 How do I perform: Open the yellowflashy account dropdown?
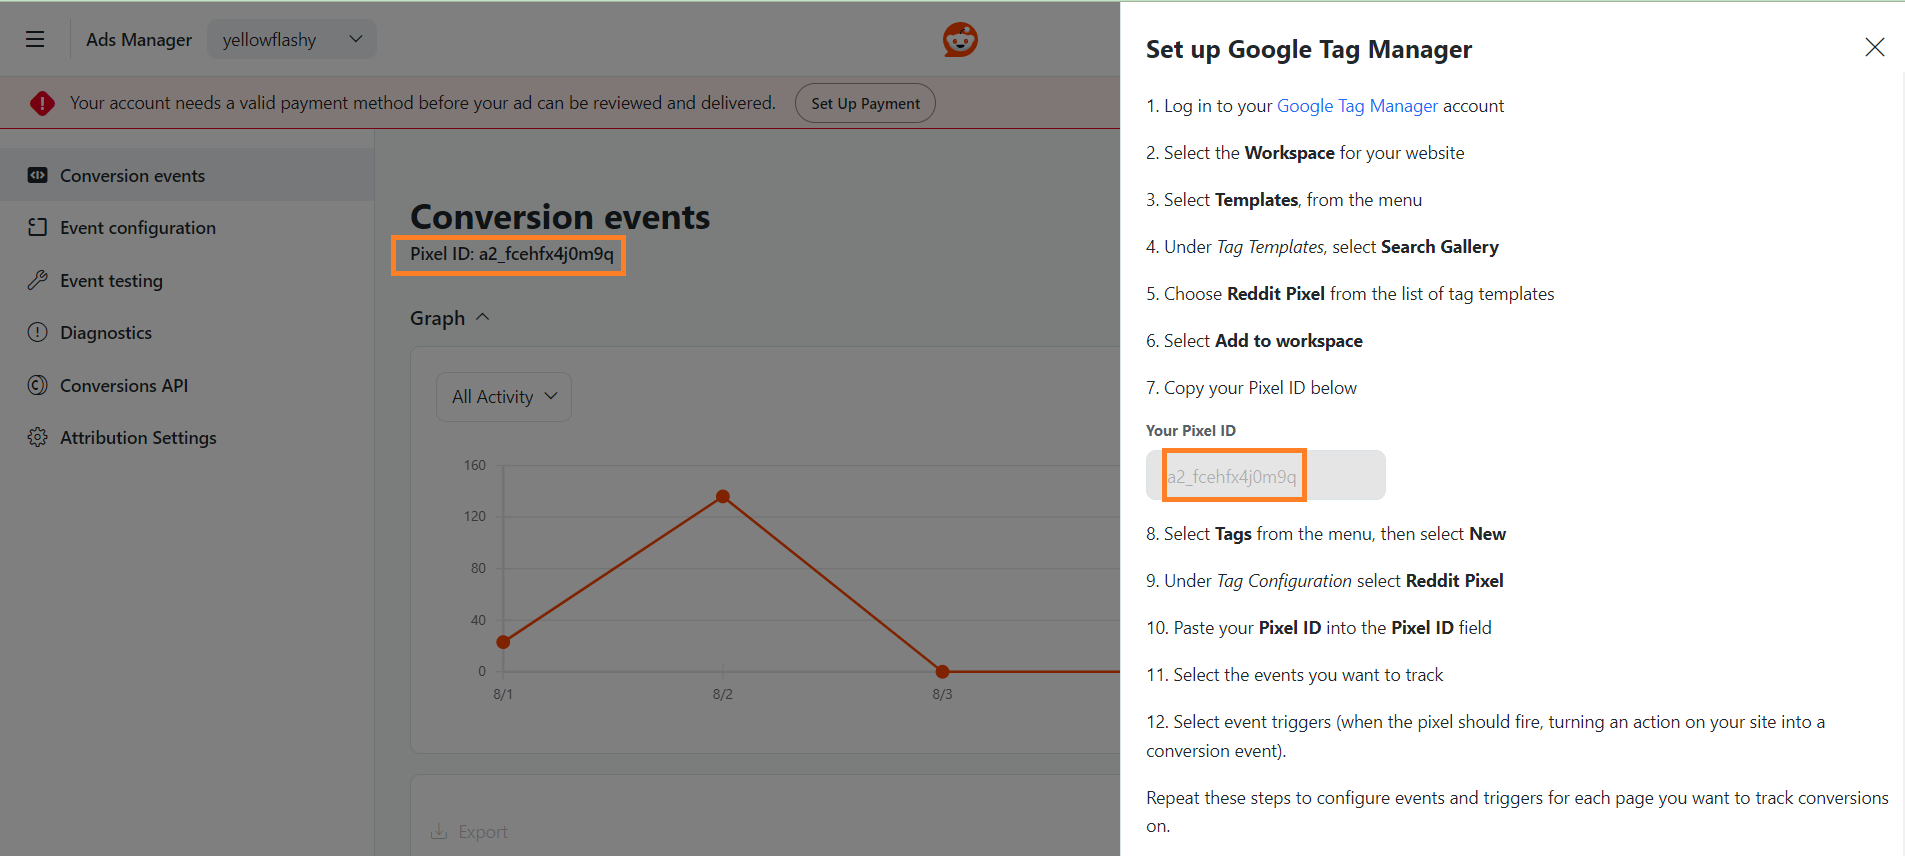pos(291,40)
